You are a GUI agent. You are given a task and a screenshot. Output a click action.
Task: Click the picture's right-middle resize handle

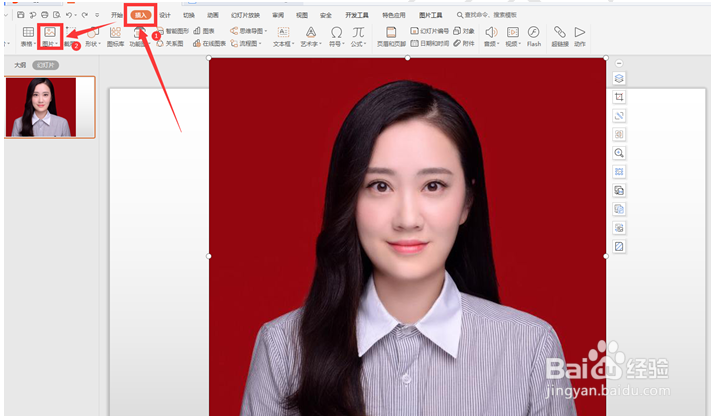point(606,256)
